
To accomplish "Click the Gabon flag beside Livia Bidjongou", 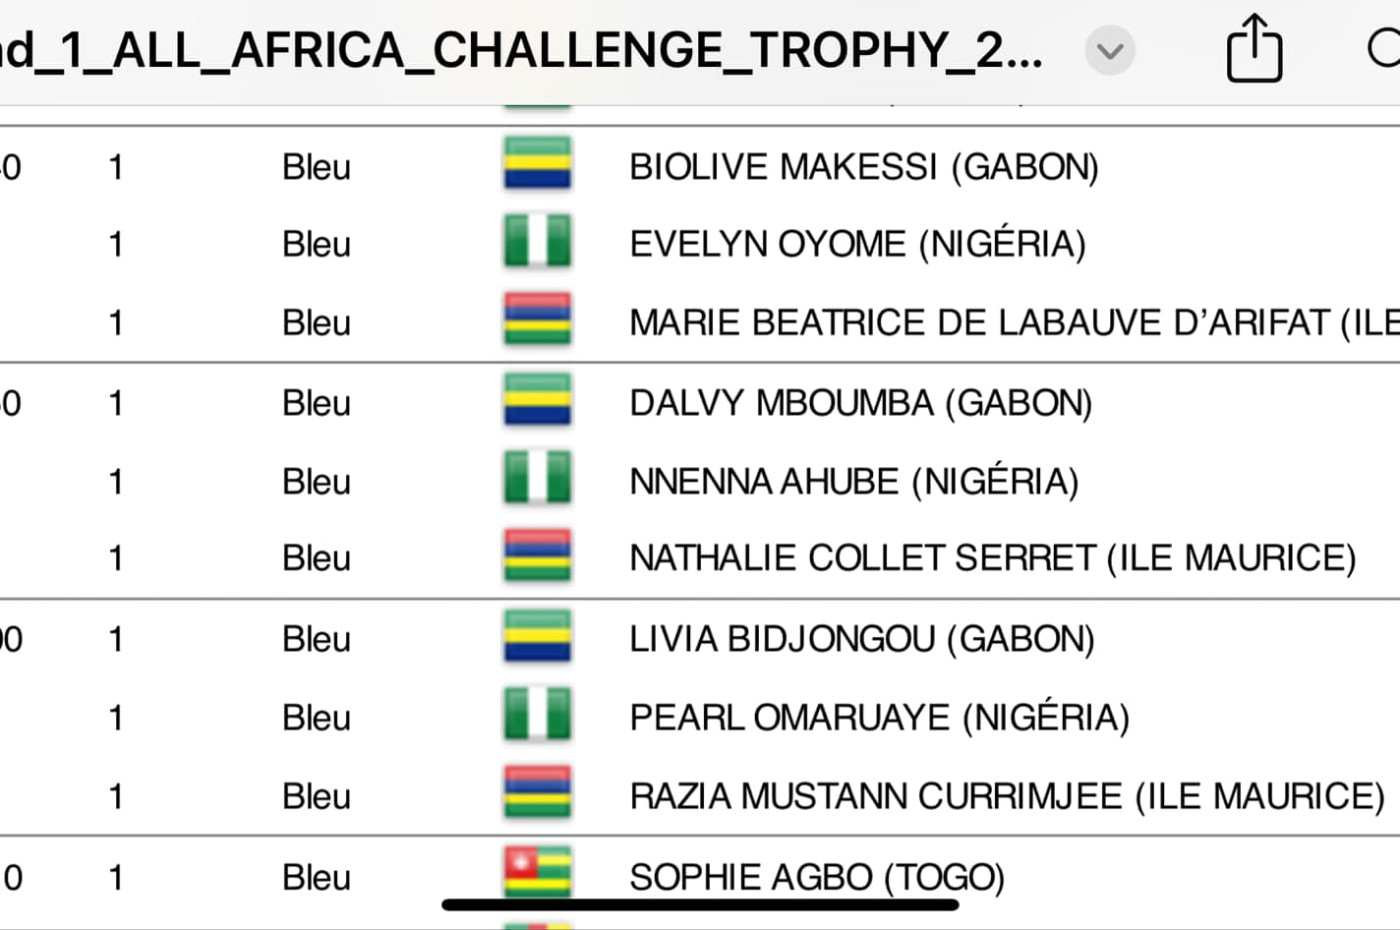I will coord(538,637).
